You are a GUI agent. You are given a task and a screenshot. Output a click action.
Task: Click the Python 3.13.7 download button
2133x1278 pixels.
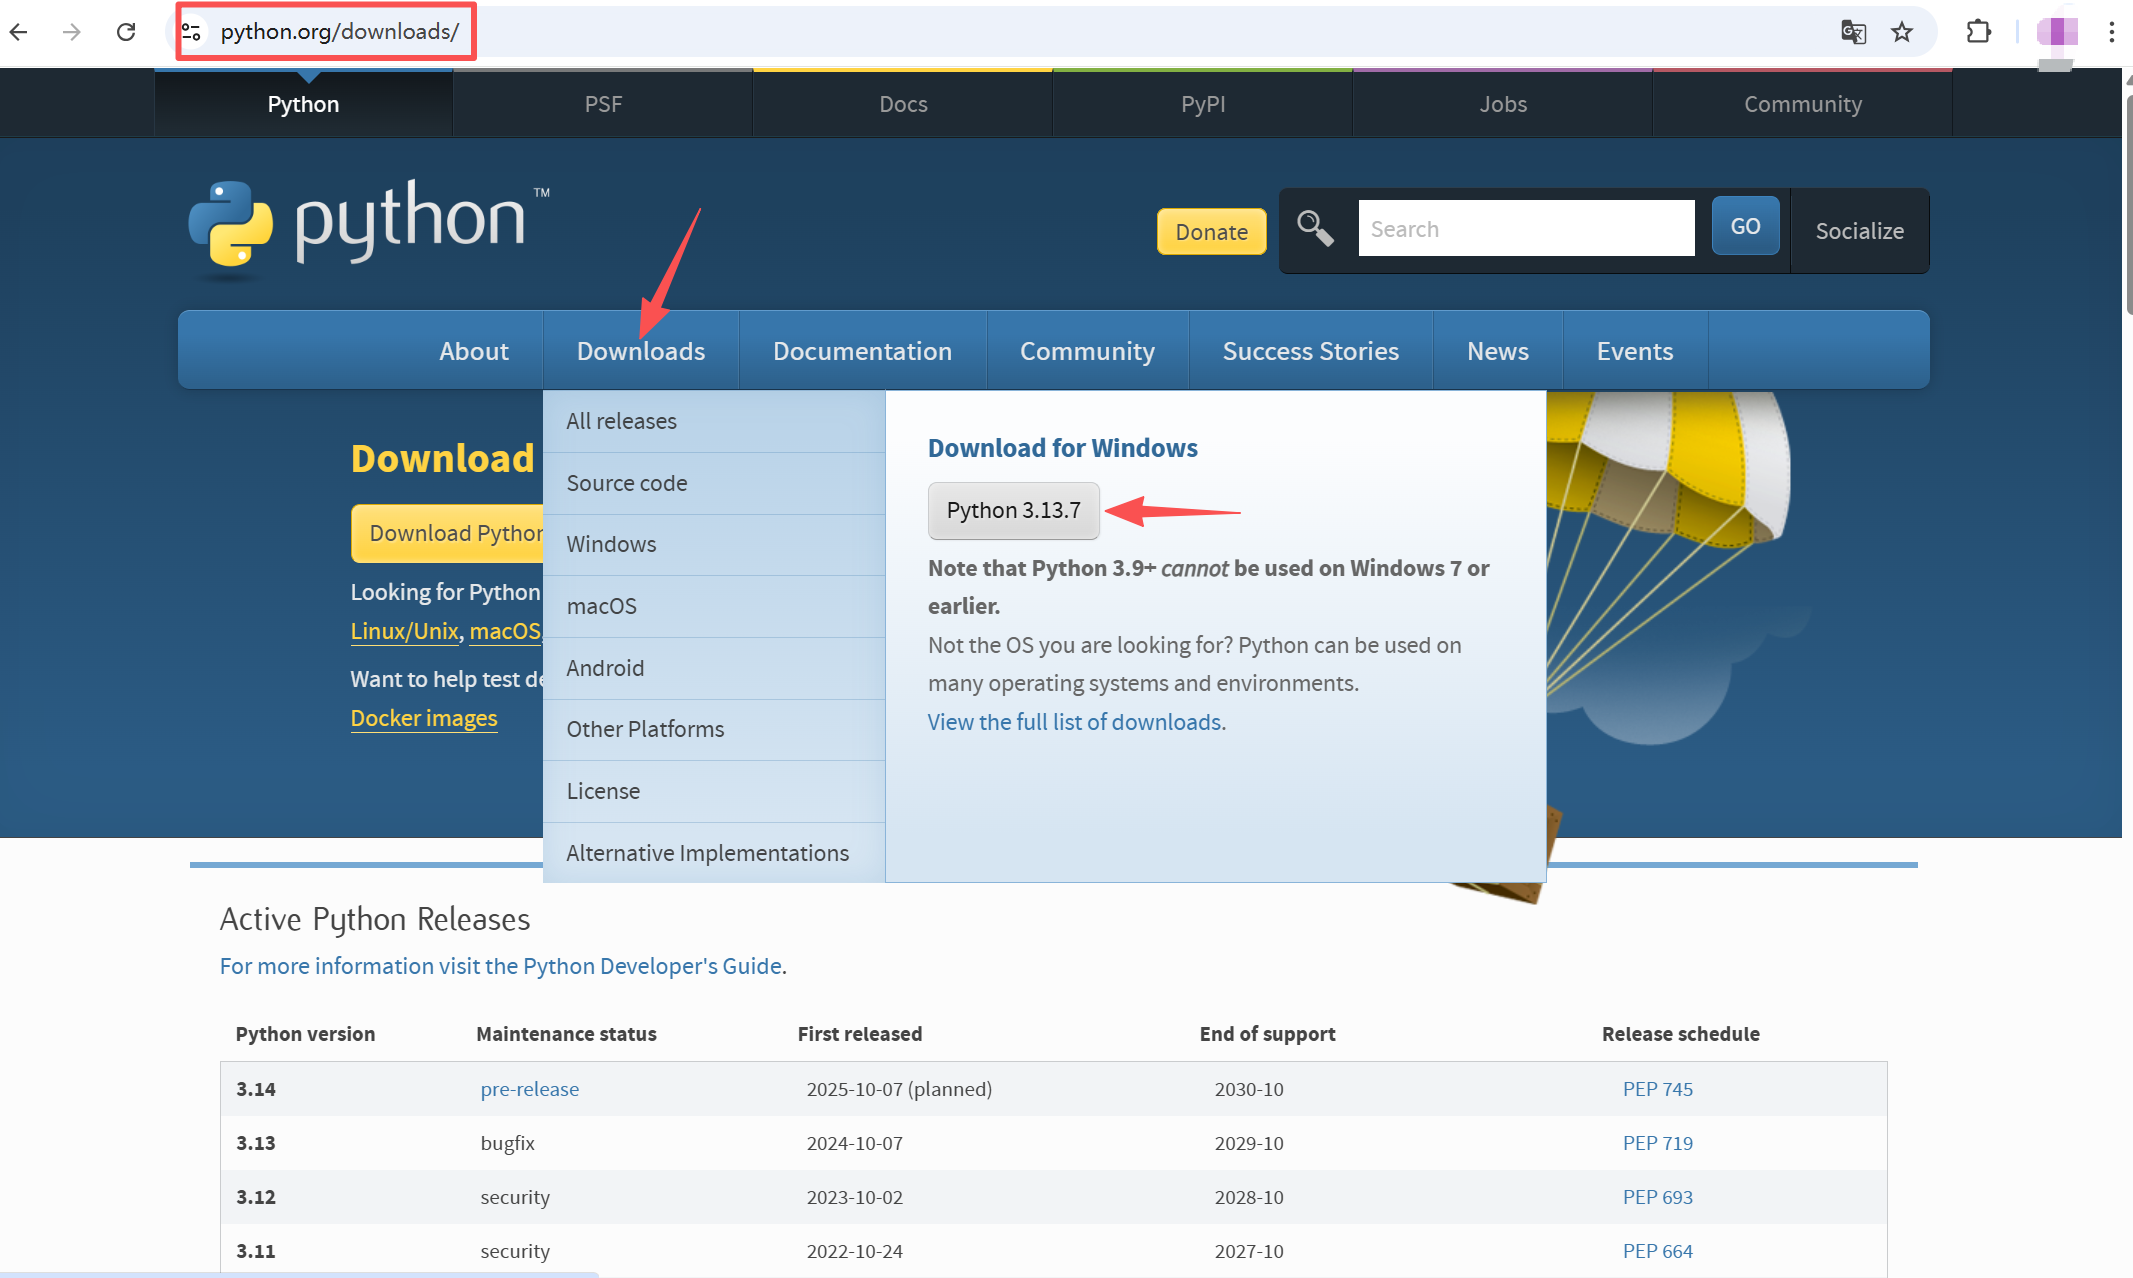(1013, 510)
